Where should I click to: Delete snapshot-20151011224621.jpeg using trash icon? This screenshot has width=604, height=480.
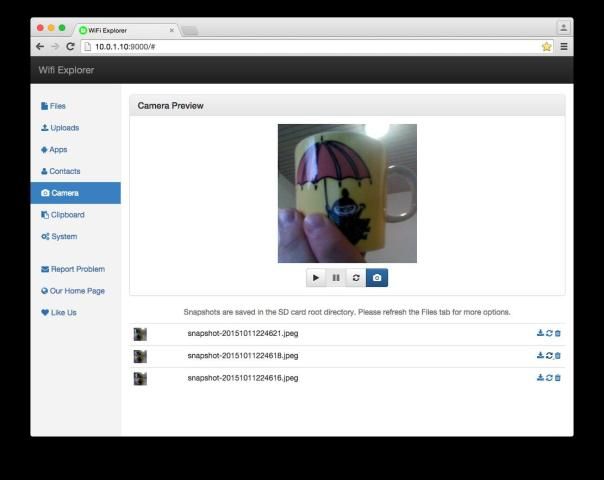(558, 334)
